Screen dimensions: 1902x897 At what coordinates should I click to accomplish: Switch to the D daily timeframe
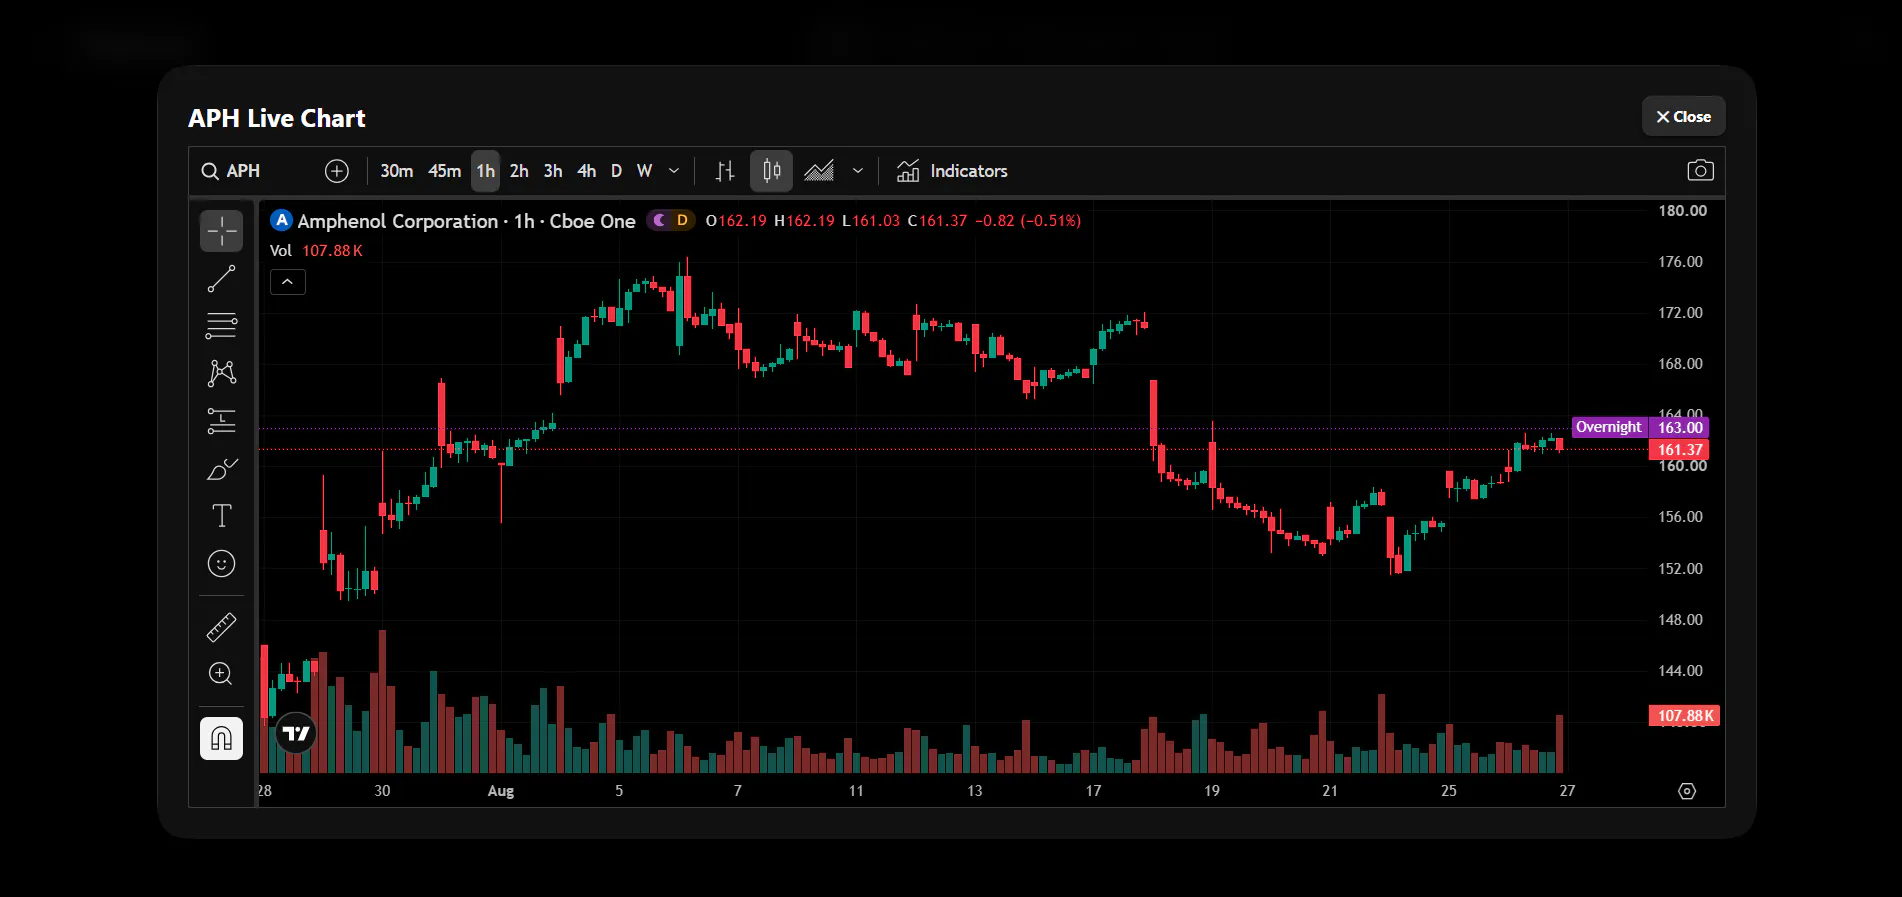[616, 171]
